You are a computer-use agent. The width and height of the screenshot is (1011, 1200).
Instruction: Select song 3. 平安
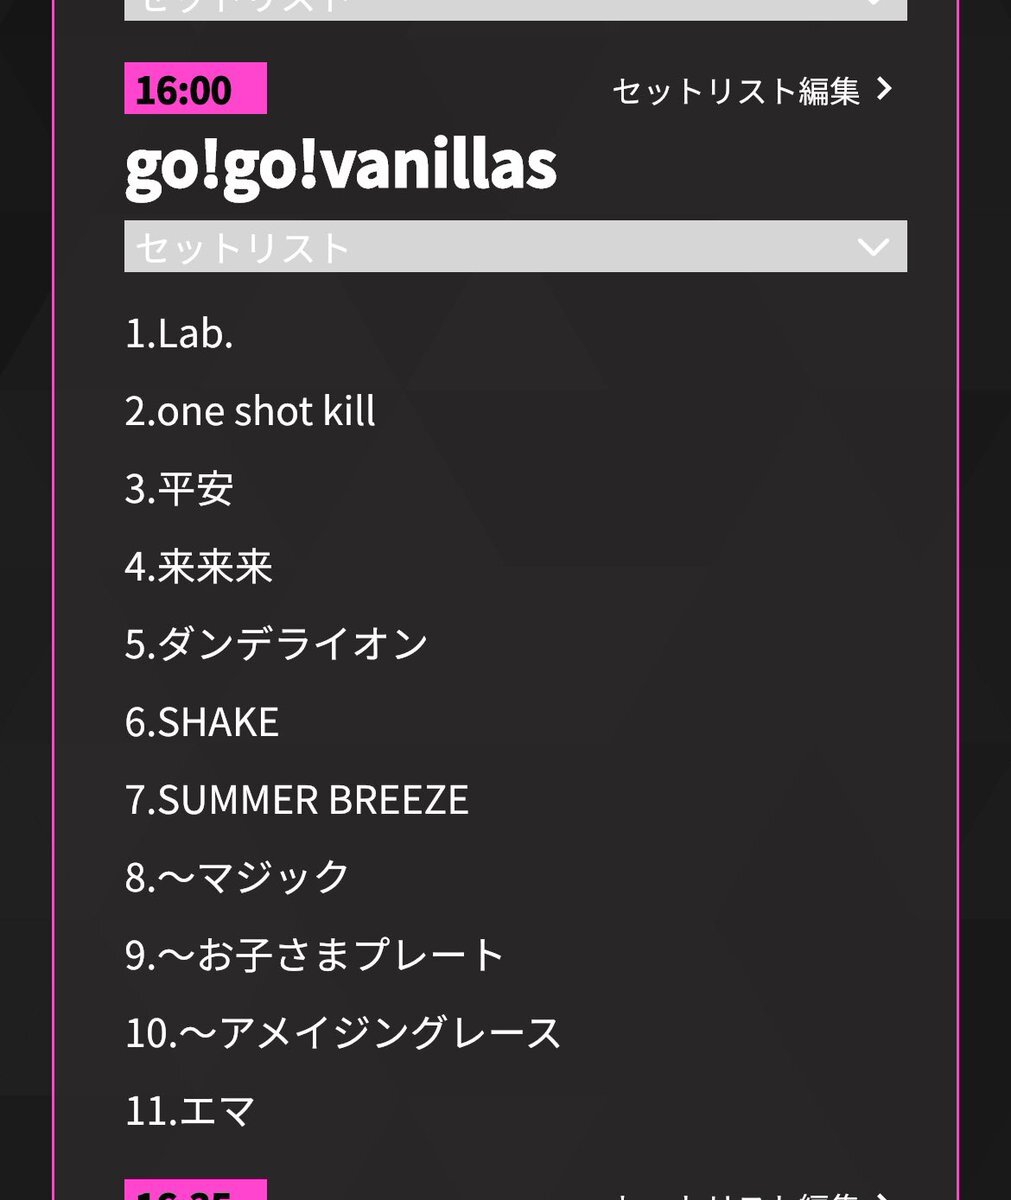pos(179,490)
